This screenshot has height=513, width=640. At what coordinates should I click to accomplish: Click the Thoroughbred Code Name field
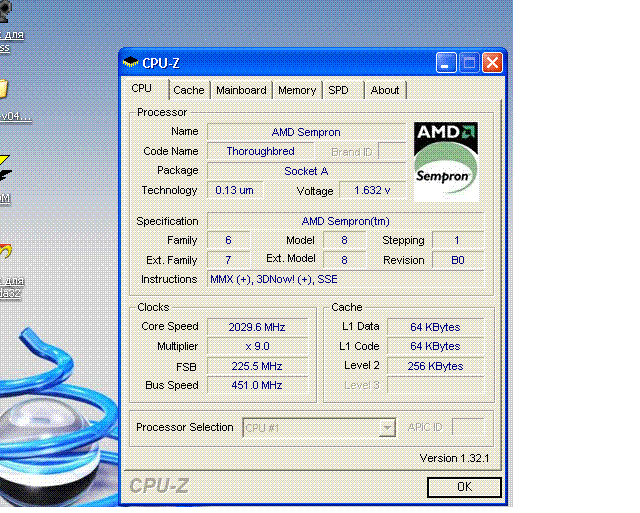pos(260,151)
